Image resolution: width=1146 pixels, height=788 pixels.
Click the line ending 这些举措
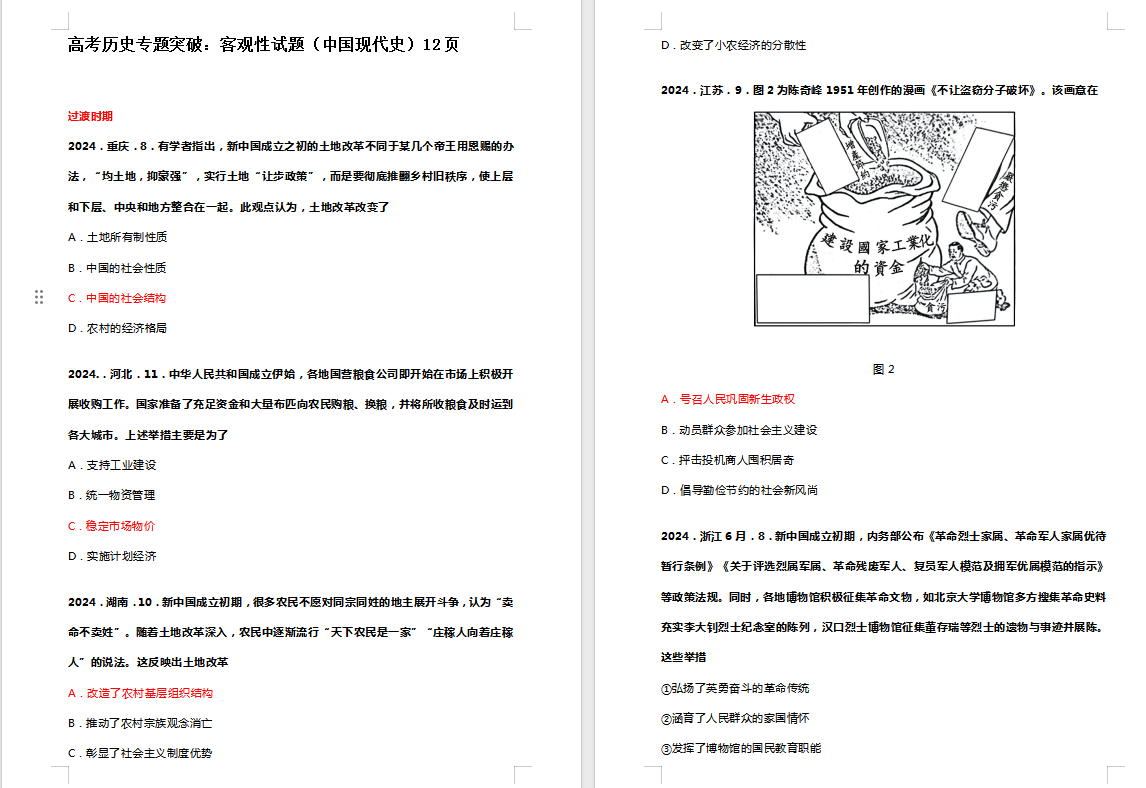(x=683, y=657)
